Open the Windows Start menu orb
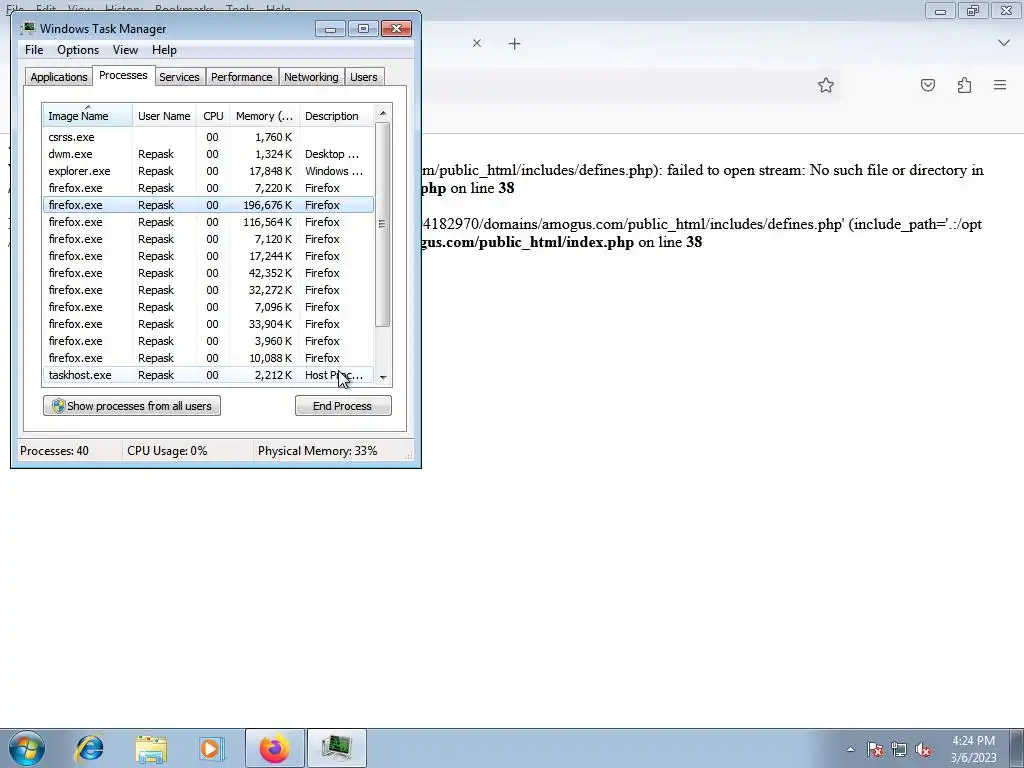Image resolution: width=1024 pixels, height=768 pixels. 27,748
